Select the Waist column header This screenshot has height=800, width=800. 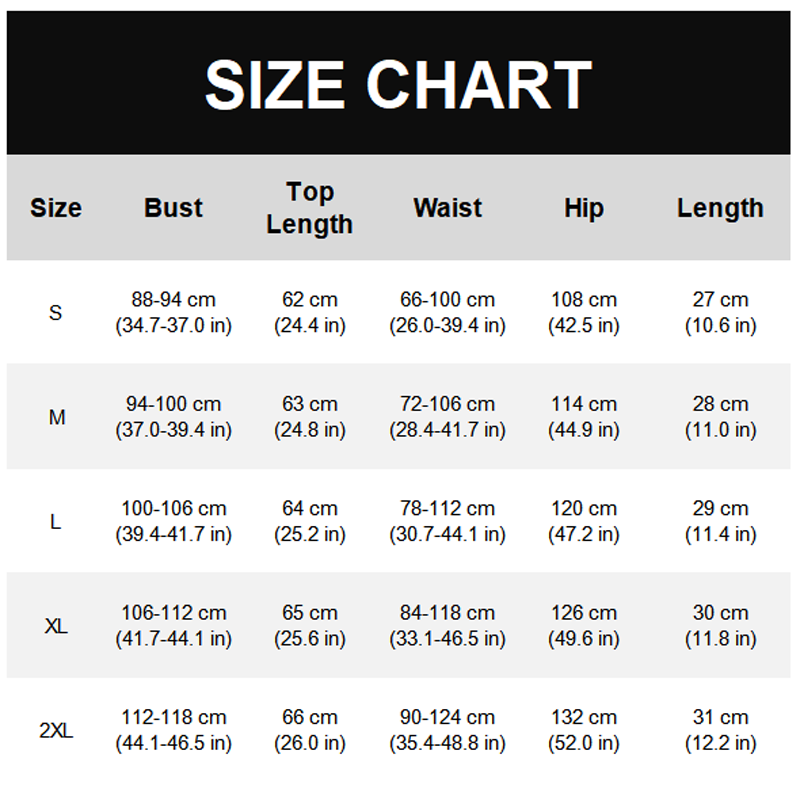click(x=447, y=208)
